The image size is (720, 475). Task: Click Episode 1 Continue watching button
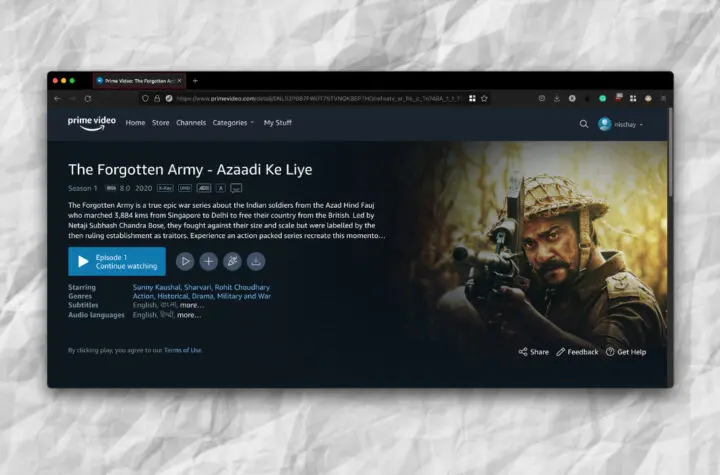pyautogui.click(x=117, y=261)
